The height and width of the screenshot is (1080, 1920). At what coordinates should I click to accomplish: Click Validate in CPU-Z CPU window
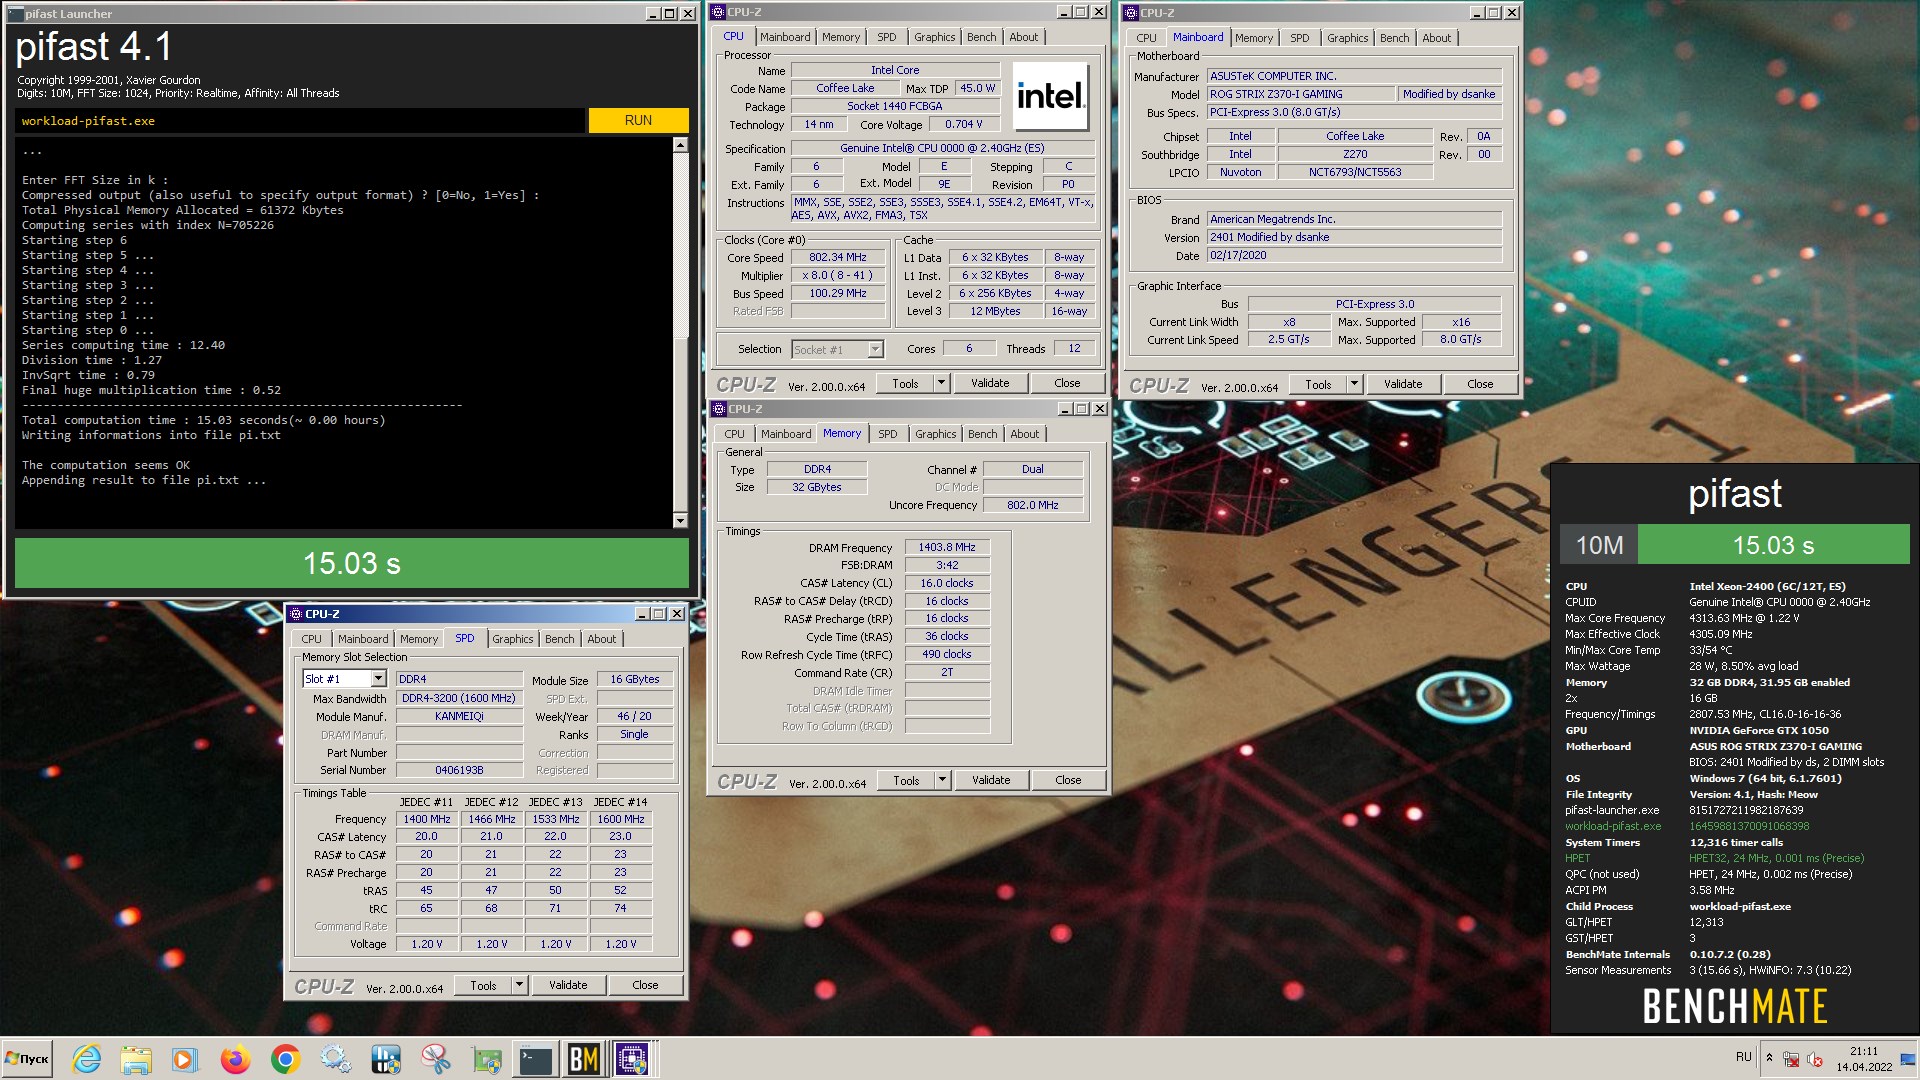click(990, 383)
